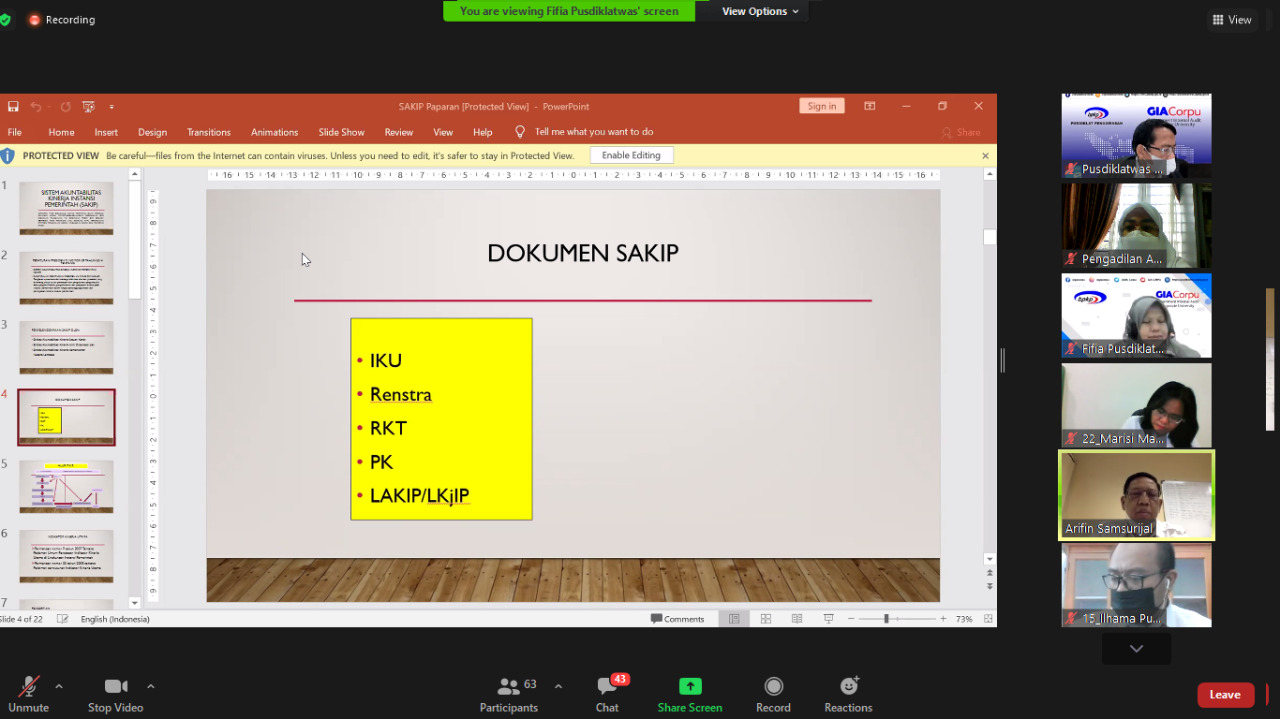Start slideshow from beginning via Quick Access icon
Image resolution: width=1280 pixels, height=719 pixels.
tap(88, 106)
